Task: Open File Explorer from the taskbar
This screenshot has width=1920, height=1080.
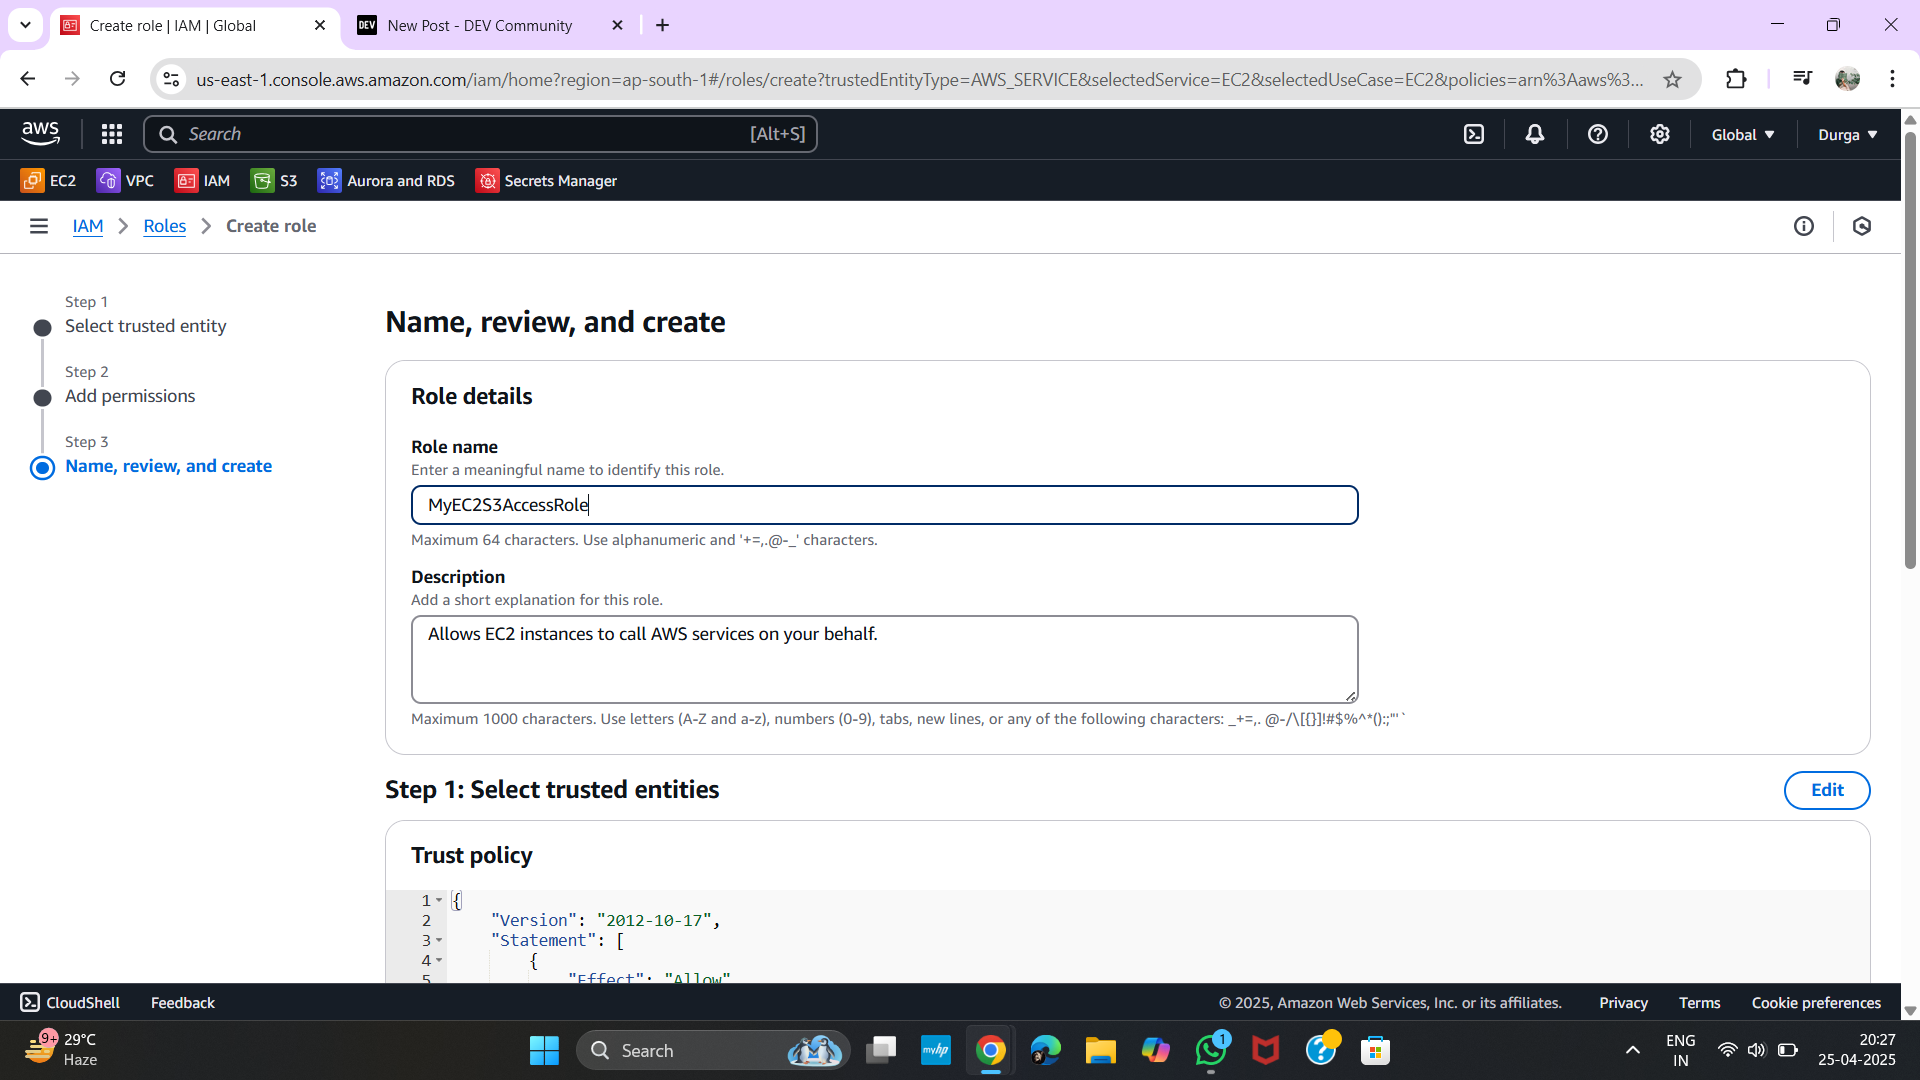Action: point(1100,1050)
